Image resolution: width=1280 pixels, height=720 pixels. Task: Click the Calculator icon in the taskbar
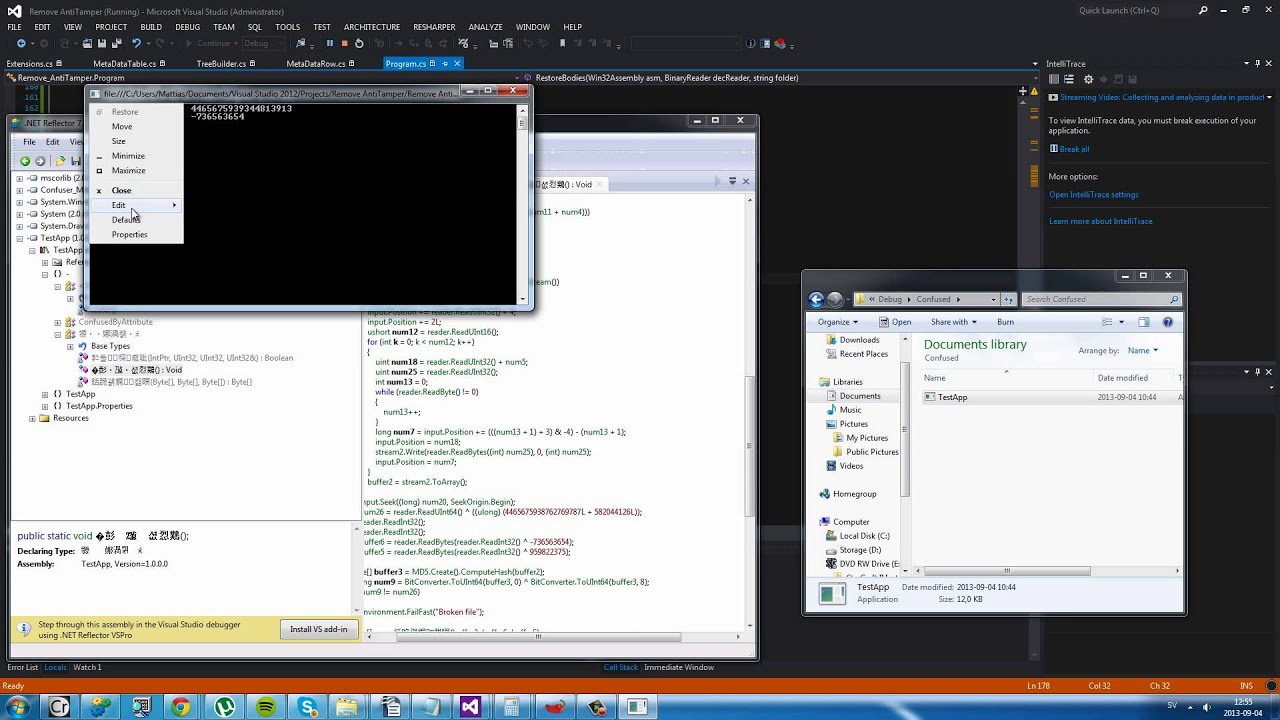(511, 707)
